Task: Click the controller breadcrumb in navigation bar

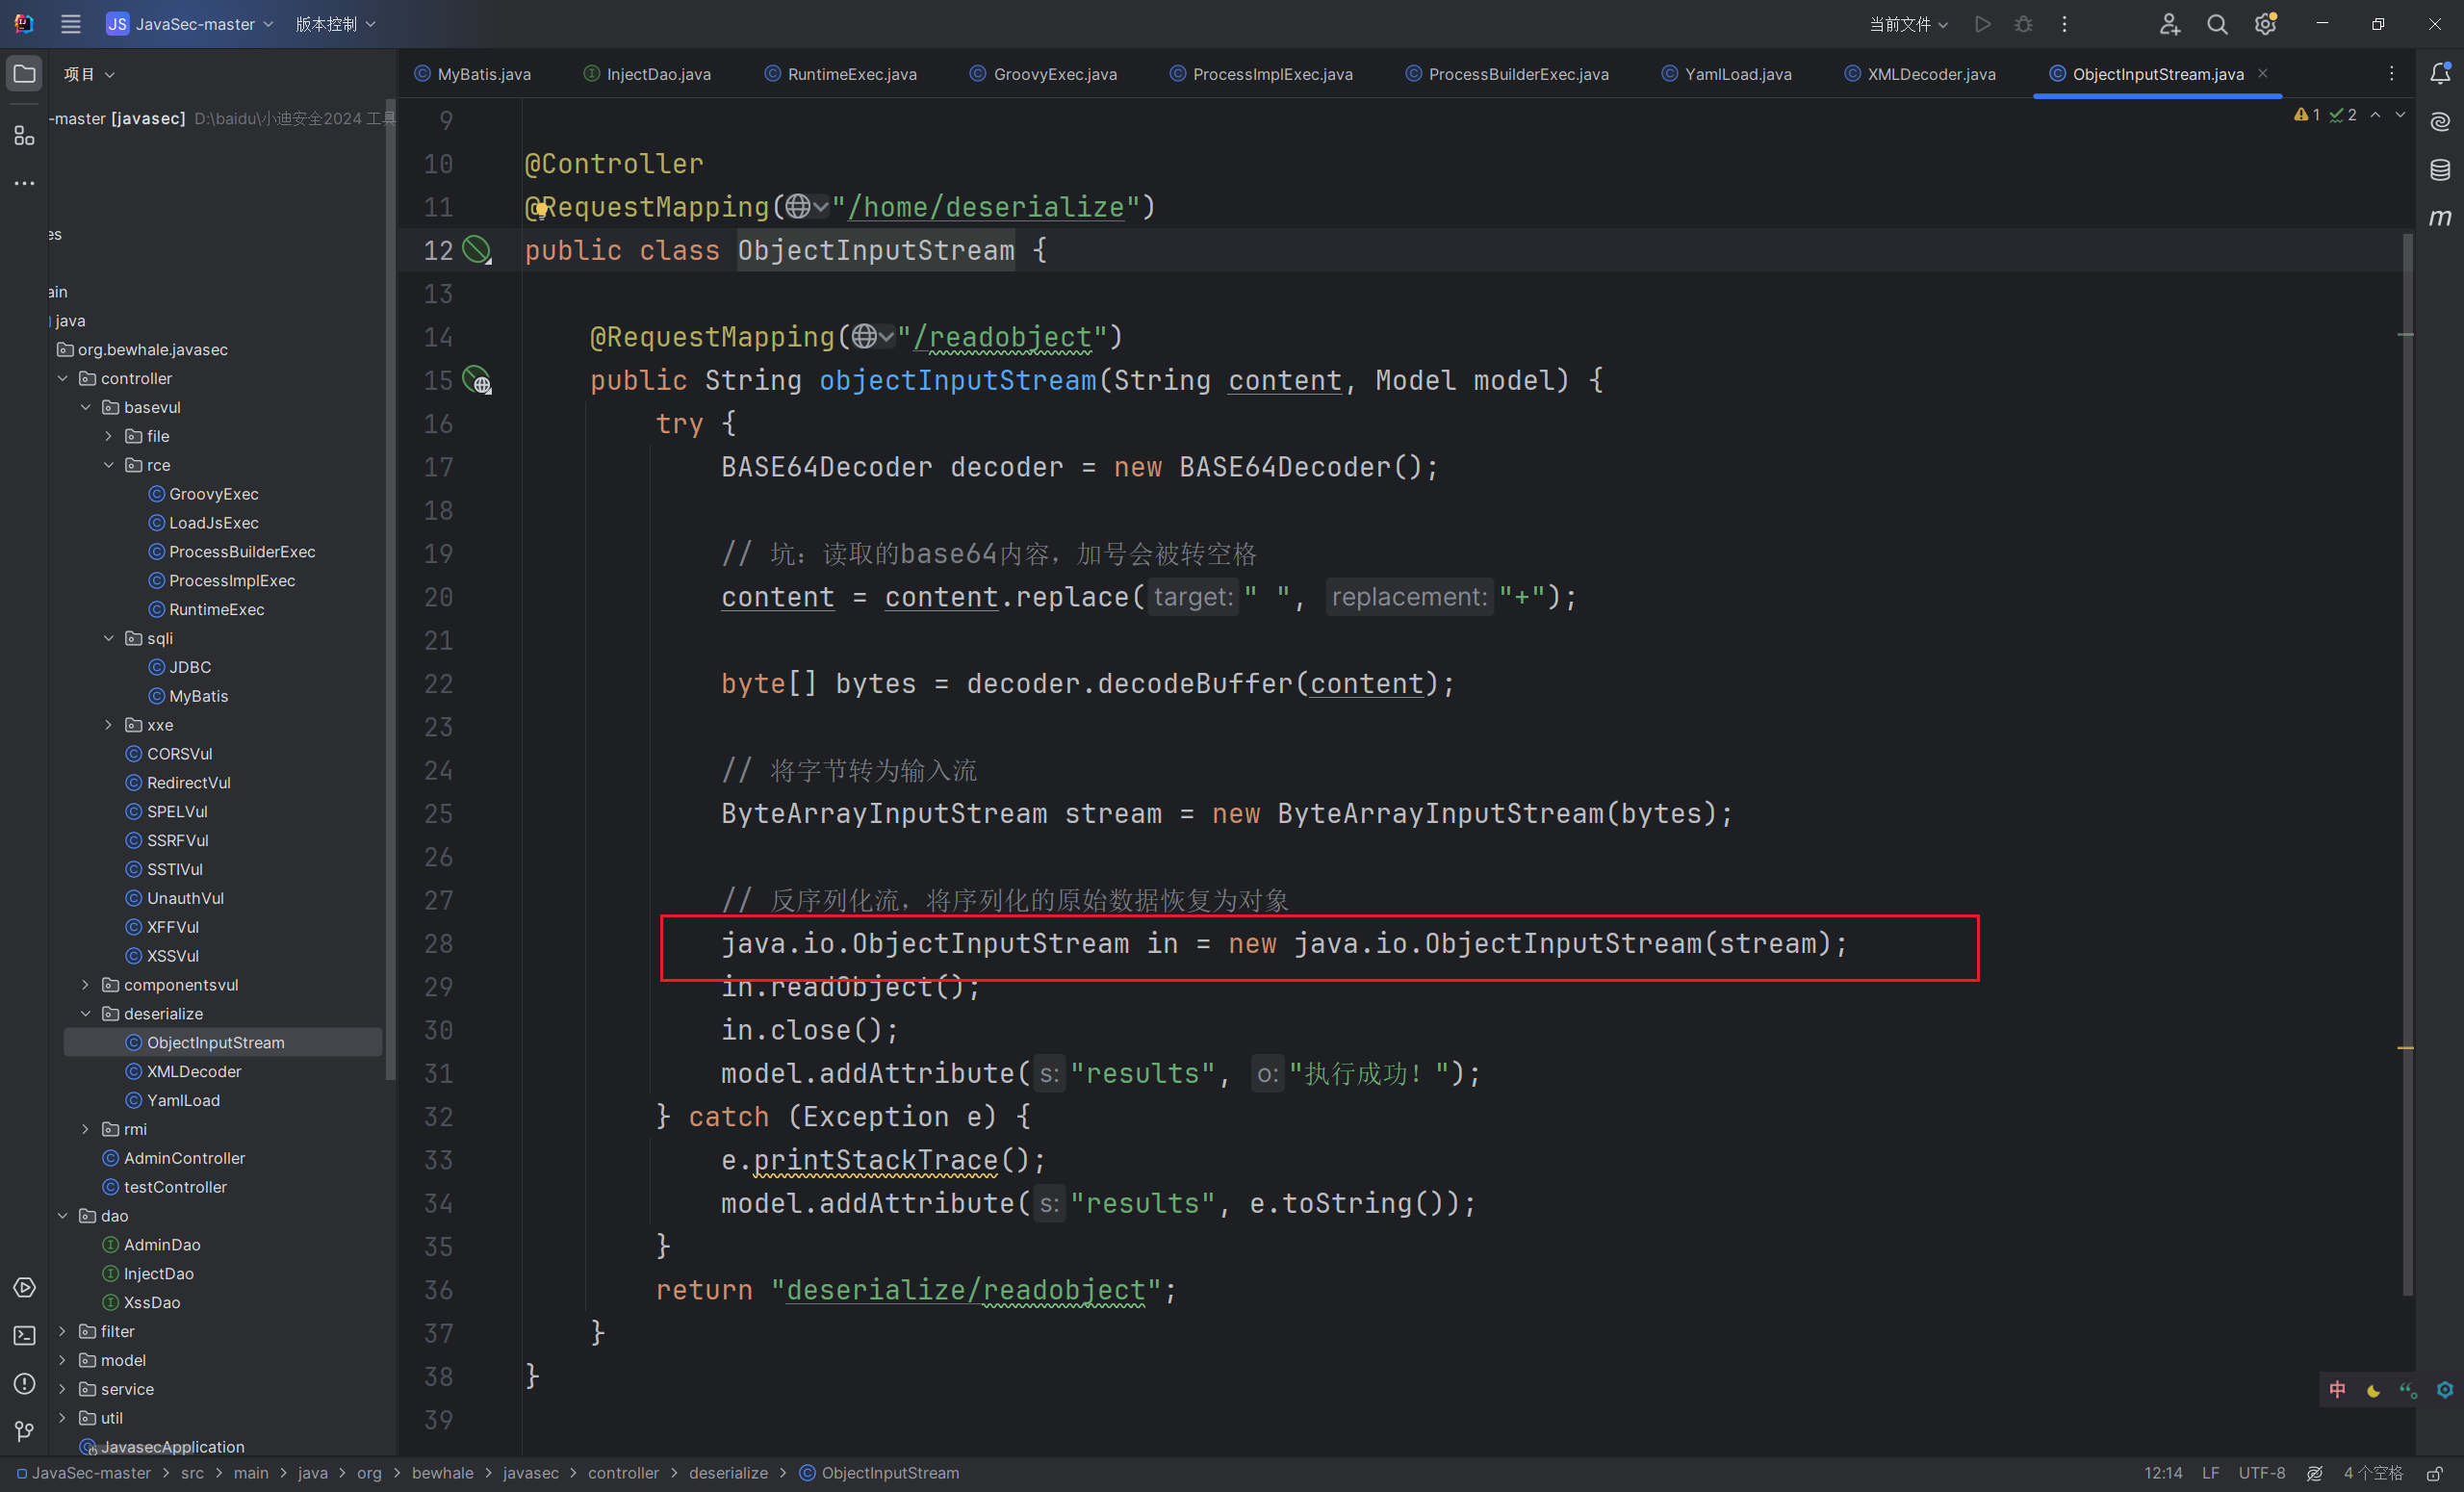Action: [623, 1473]
